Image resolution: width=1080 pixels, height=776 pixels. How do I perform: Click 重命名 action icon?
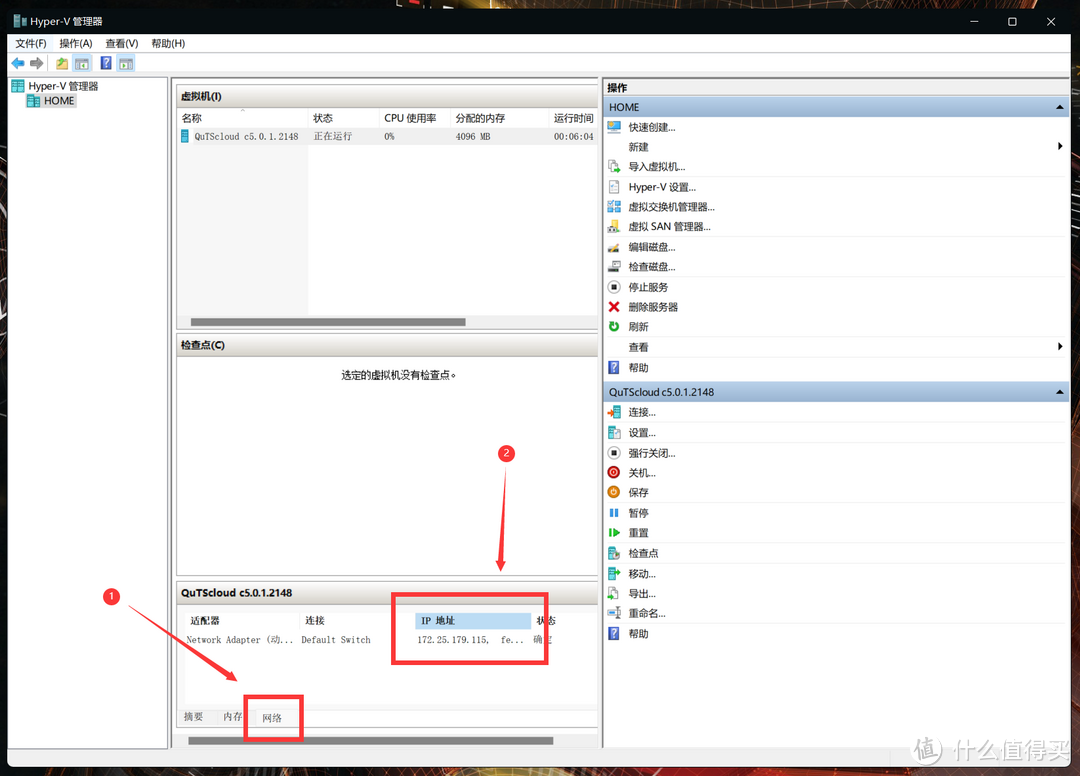pos(614,613)
